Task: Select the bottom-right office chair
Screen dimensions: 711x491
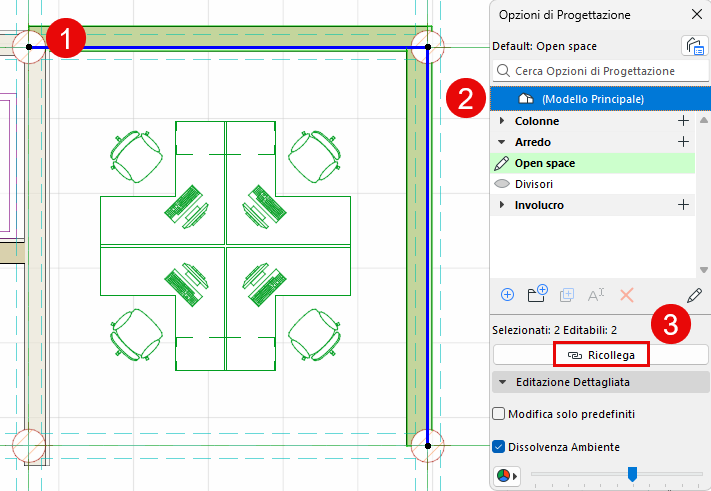Action: point(315,335)
